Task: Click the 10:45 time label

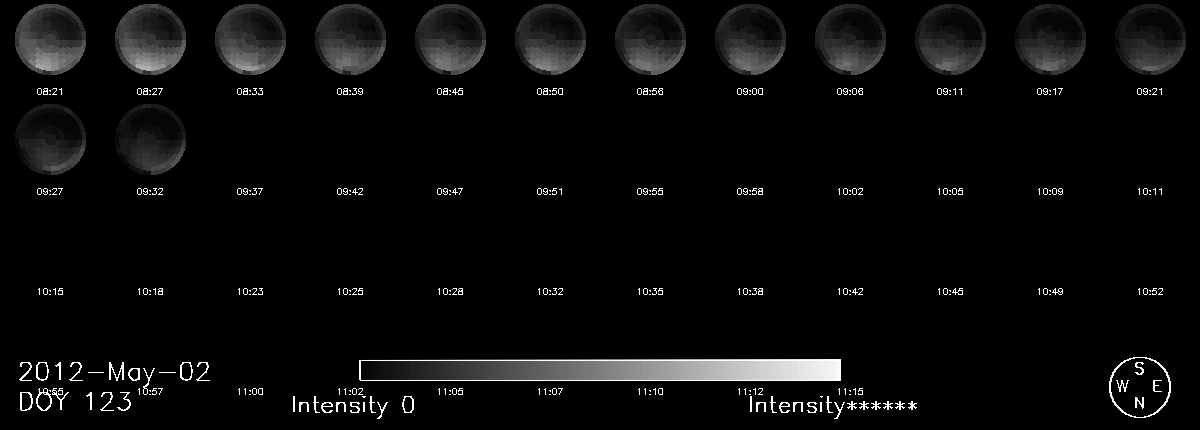Action: click(x=950, y=291)
